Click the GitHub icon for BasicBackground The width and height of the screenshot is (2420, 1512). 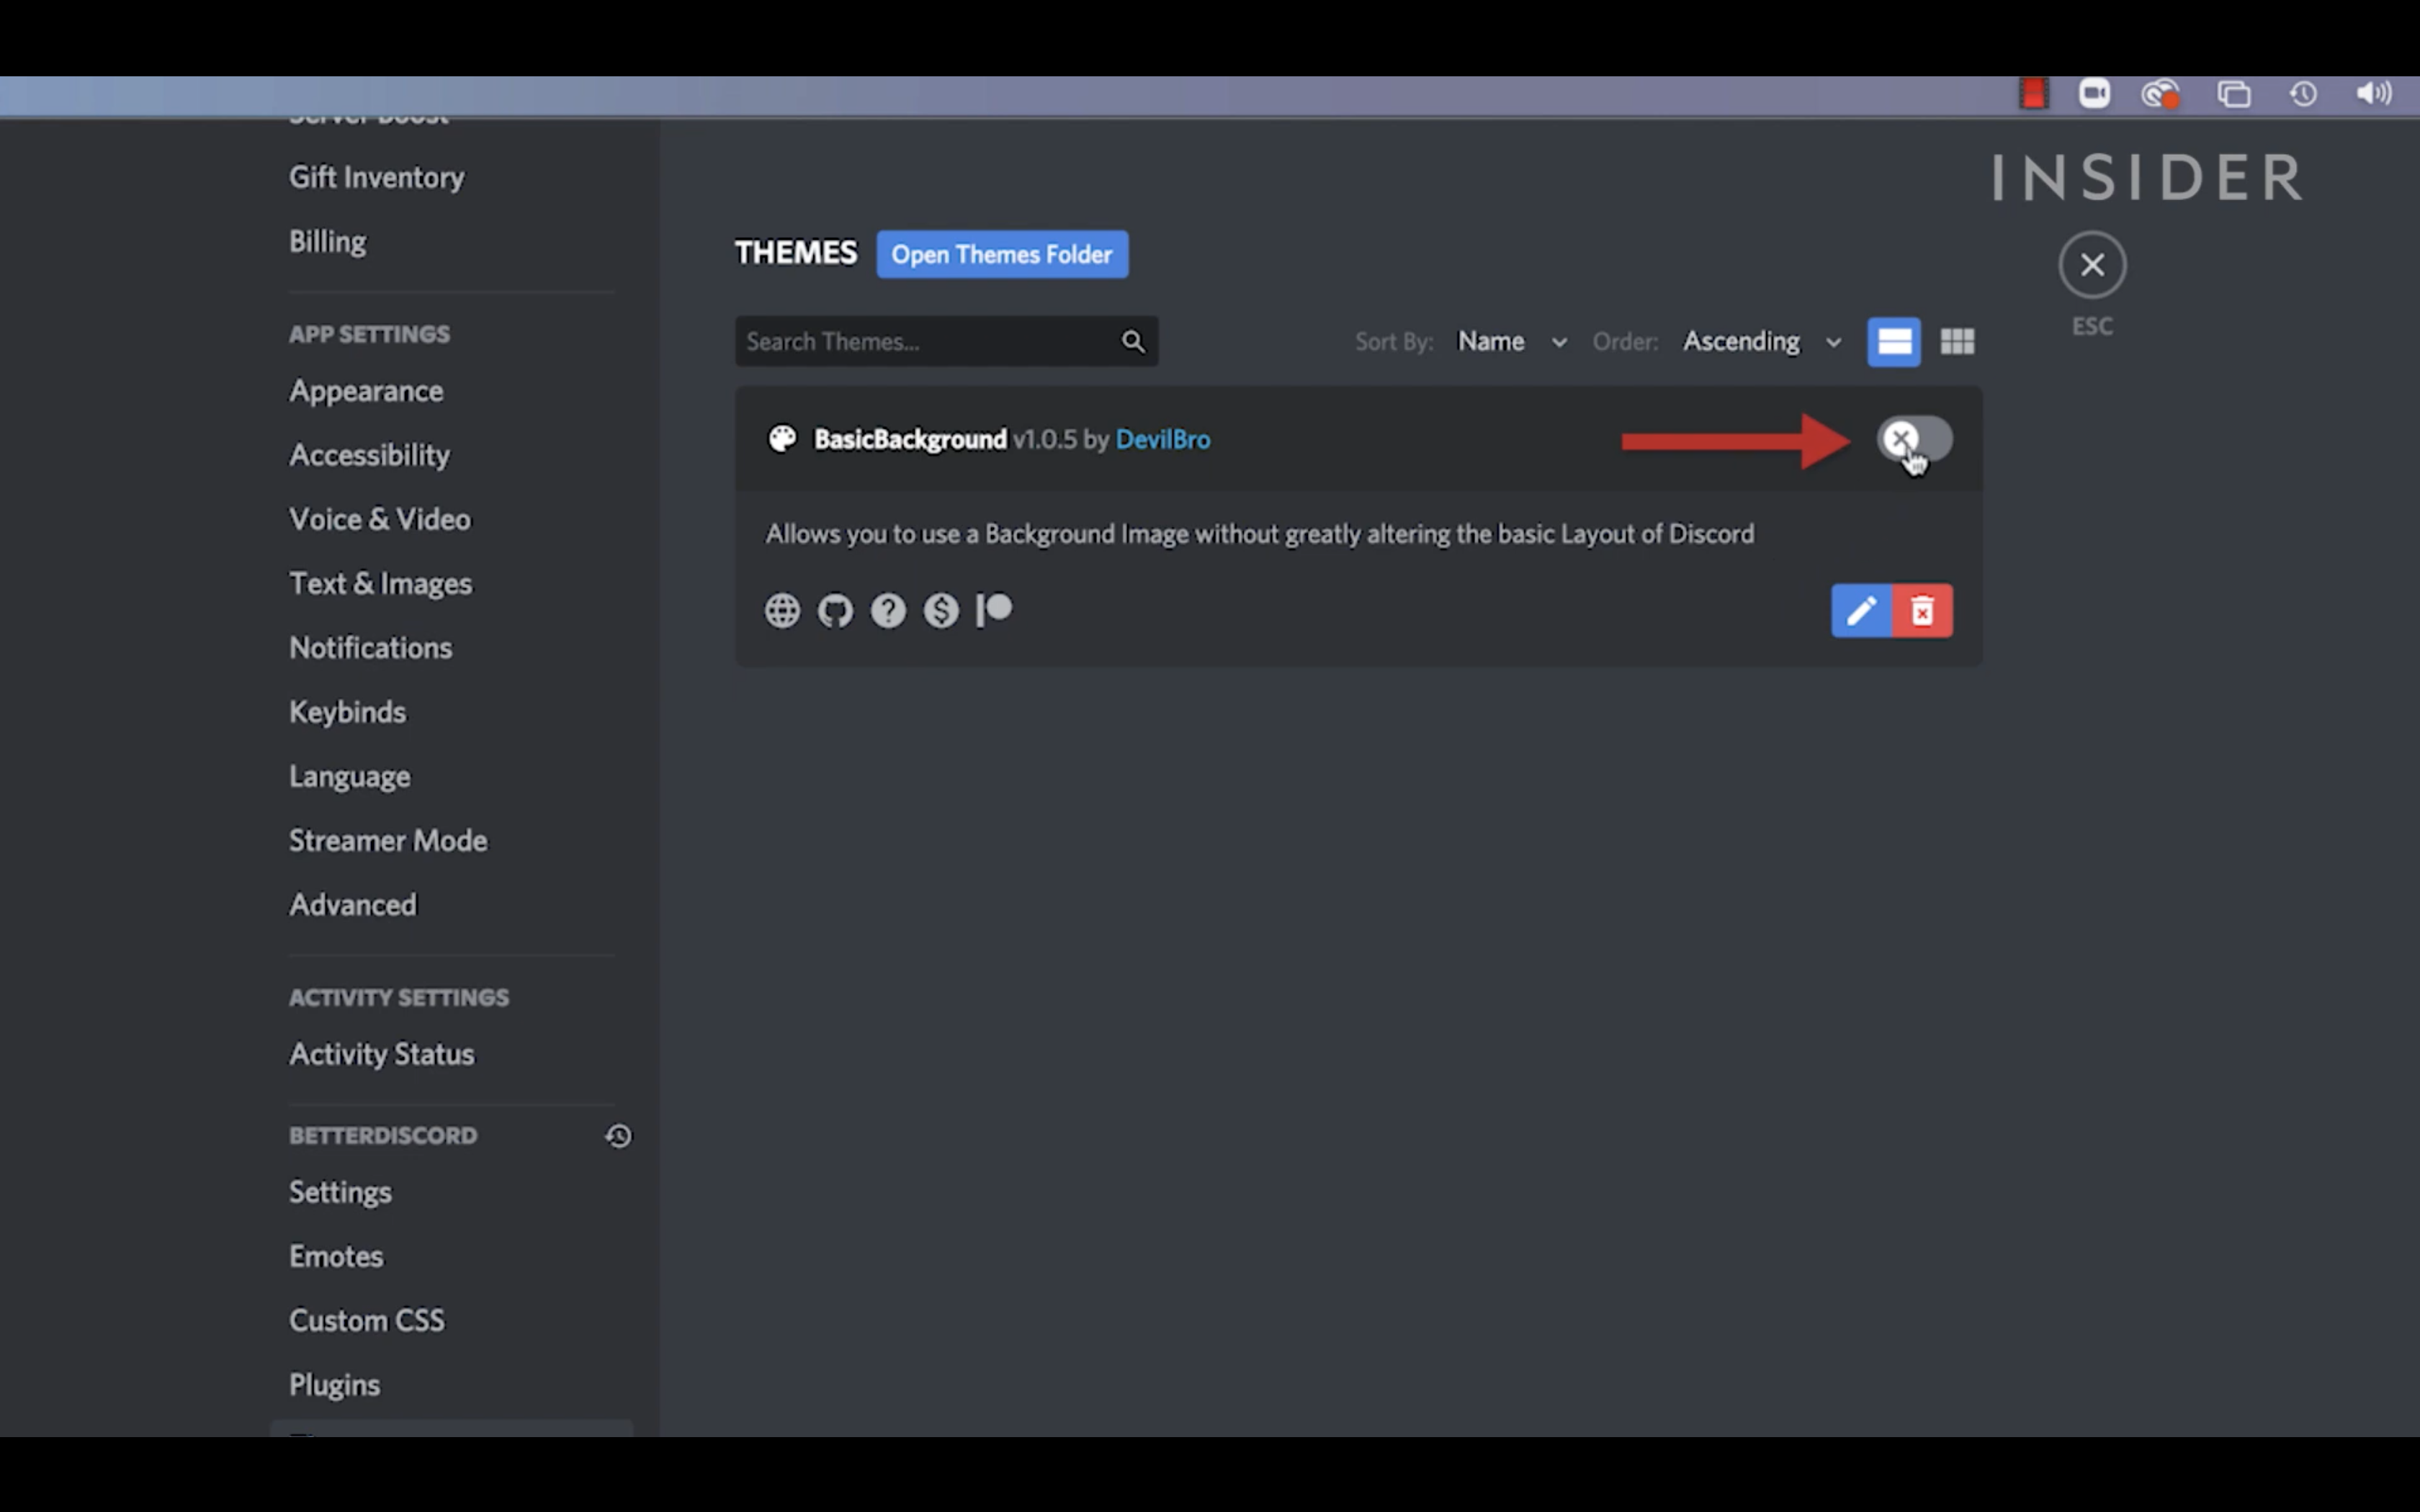click(835, 610)
